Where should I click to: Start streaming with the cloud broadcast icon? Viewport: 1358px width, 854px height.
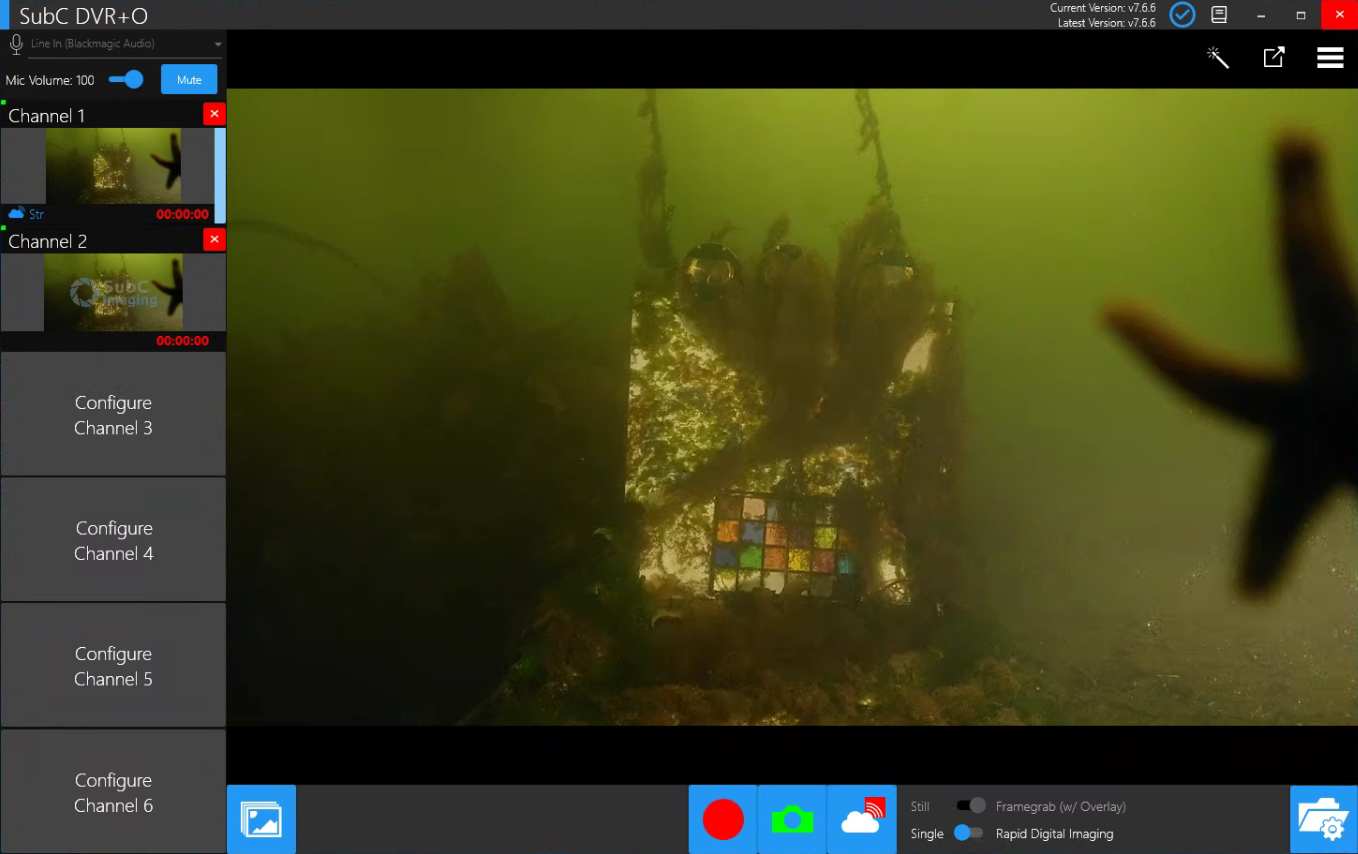(x=862, y=819)
